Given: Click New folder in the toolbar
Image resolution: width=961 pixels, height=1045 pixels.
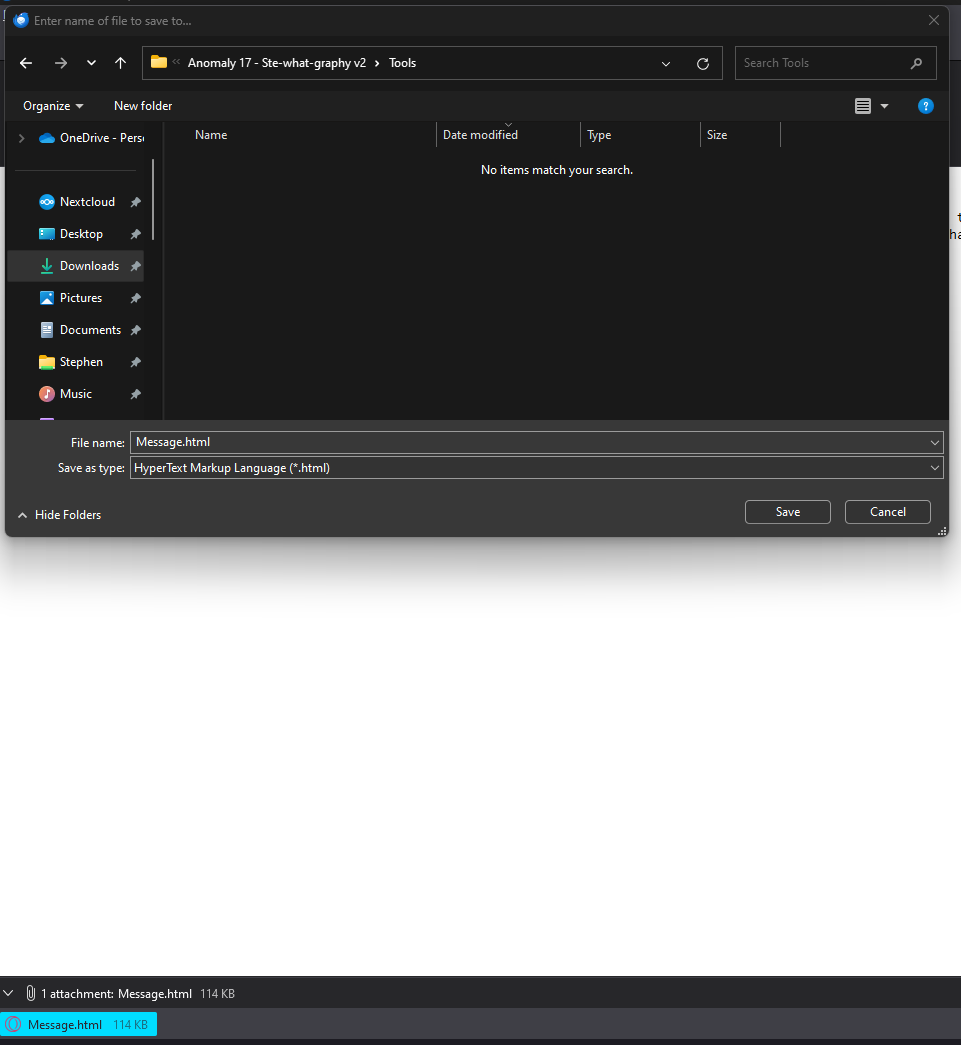Looking at the screenshot, I should [143, 106].
